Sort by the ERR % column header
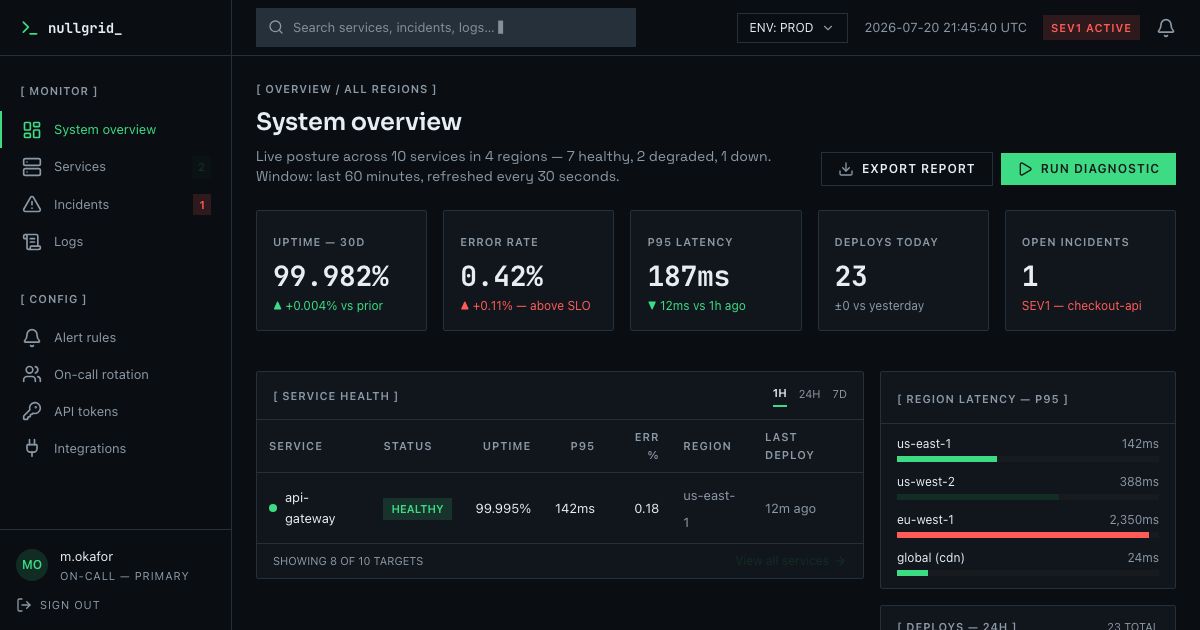This screenshot has width=1200, height=630. coord(647,446)
